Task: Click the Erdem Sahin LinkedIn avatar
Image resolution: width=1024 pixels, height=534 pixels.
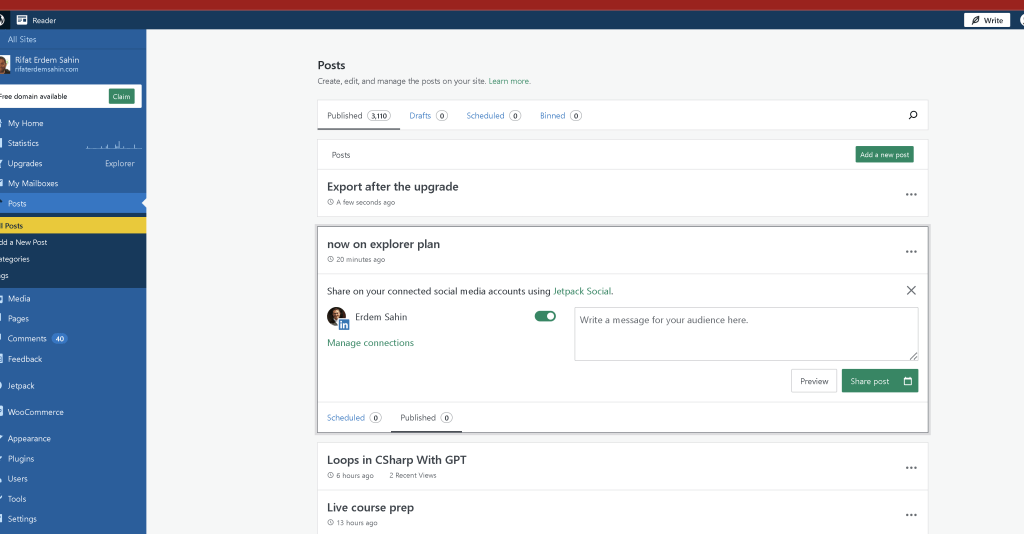Action: point(338,318)
